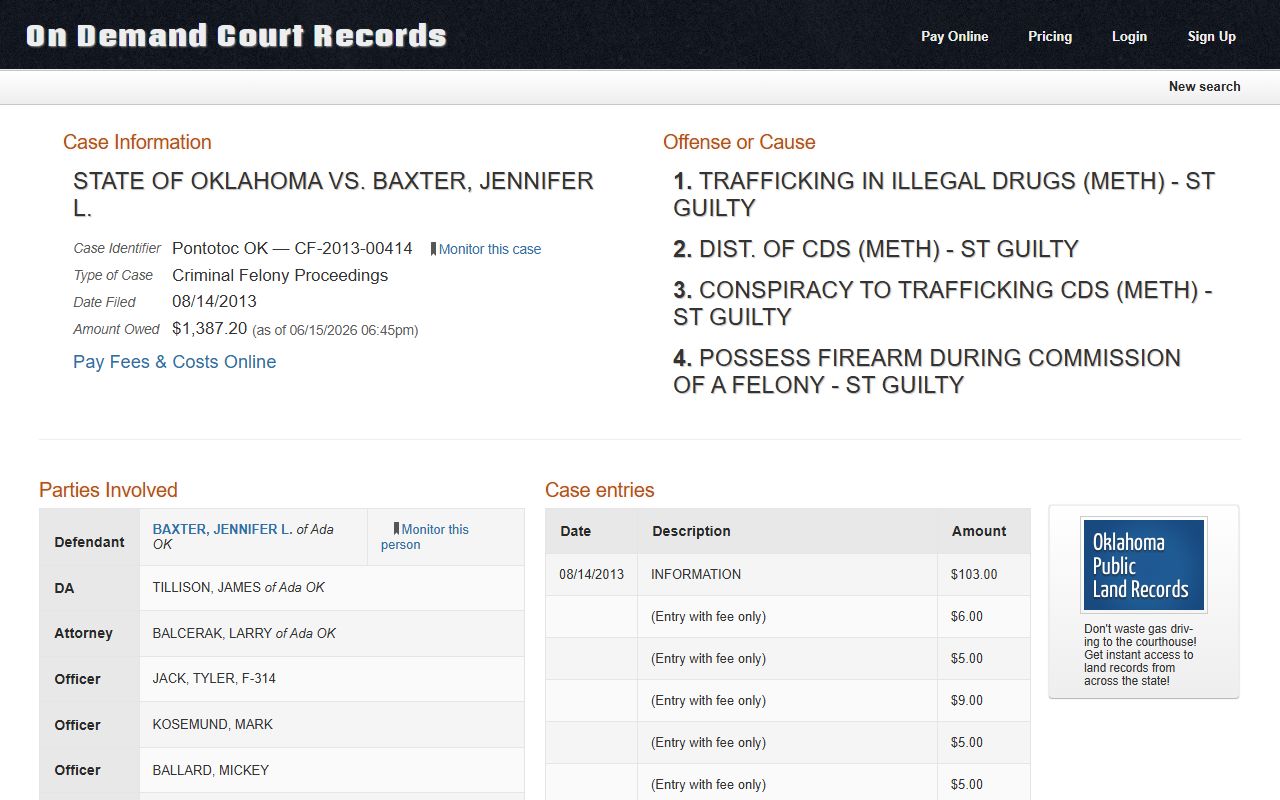The width and height of the screenshot is (1280, 800).
Task: Select offense 2 Dist. of CDS
Action: [x=876, y=249]
